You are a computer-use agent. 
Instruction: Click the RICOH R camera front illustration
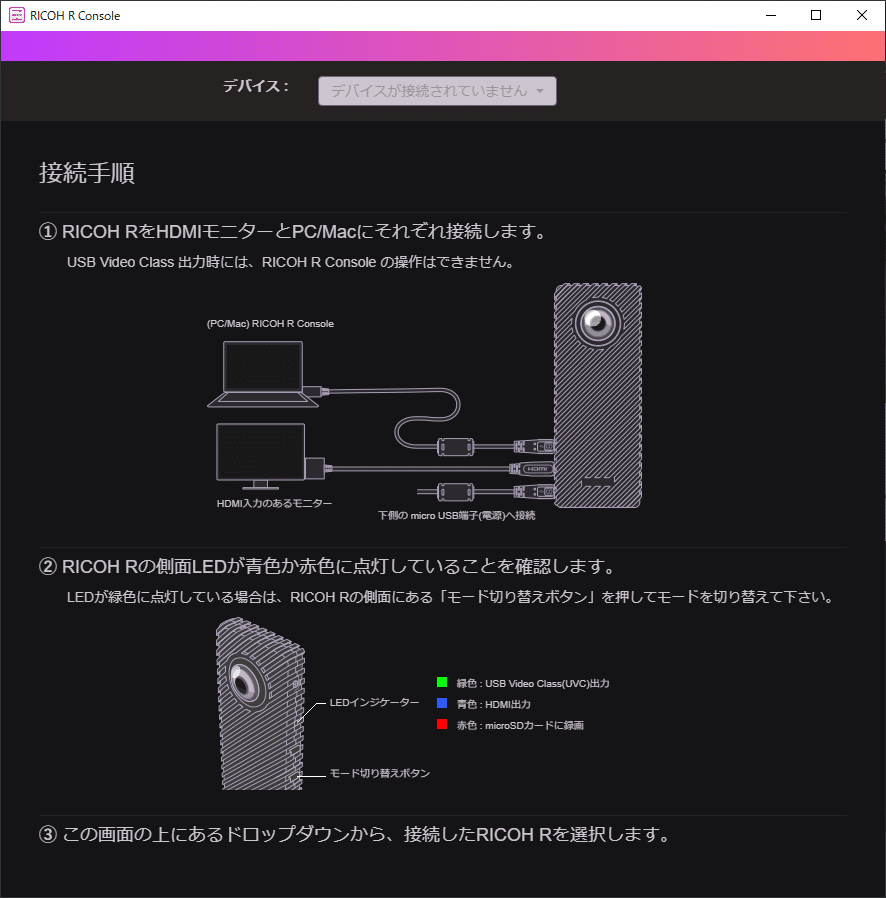coord(597,395)
